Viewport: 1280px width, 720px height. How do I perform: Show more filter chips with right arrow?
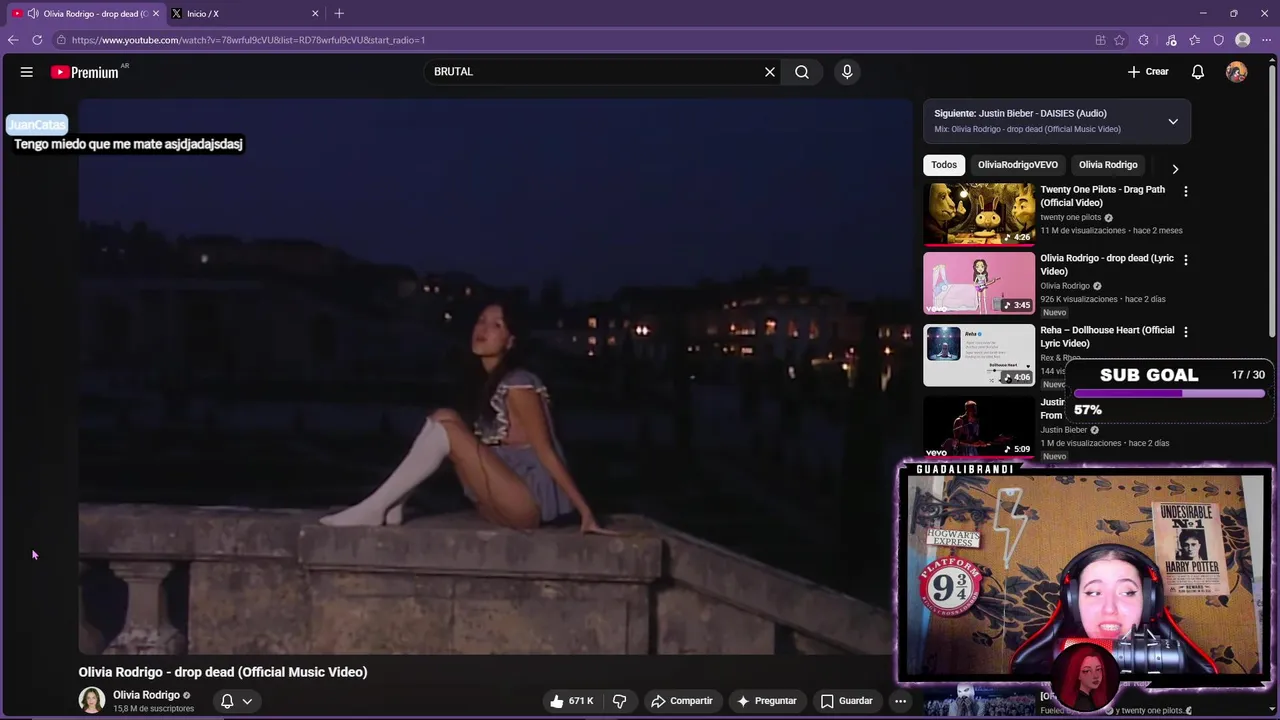click(x=1175, y=169)
